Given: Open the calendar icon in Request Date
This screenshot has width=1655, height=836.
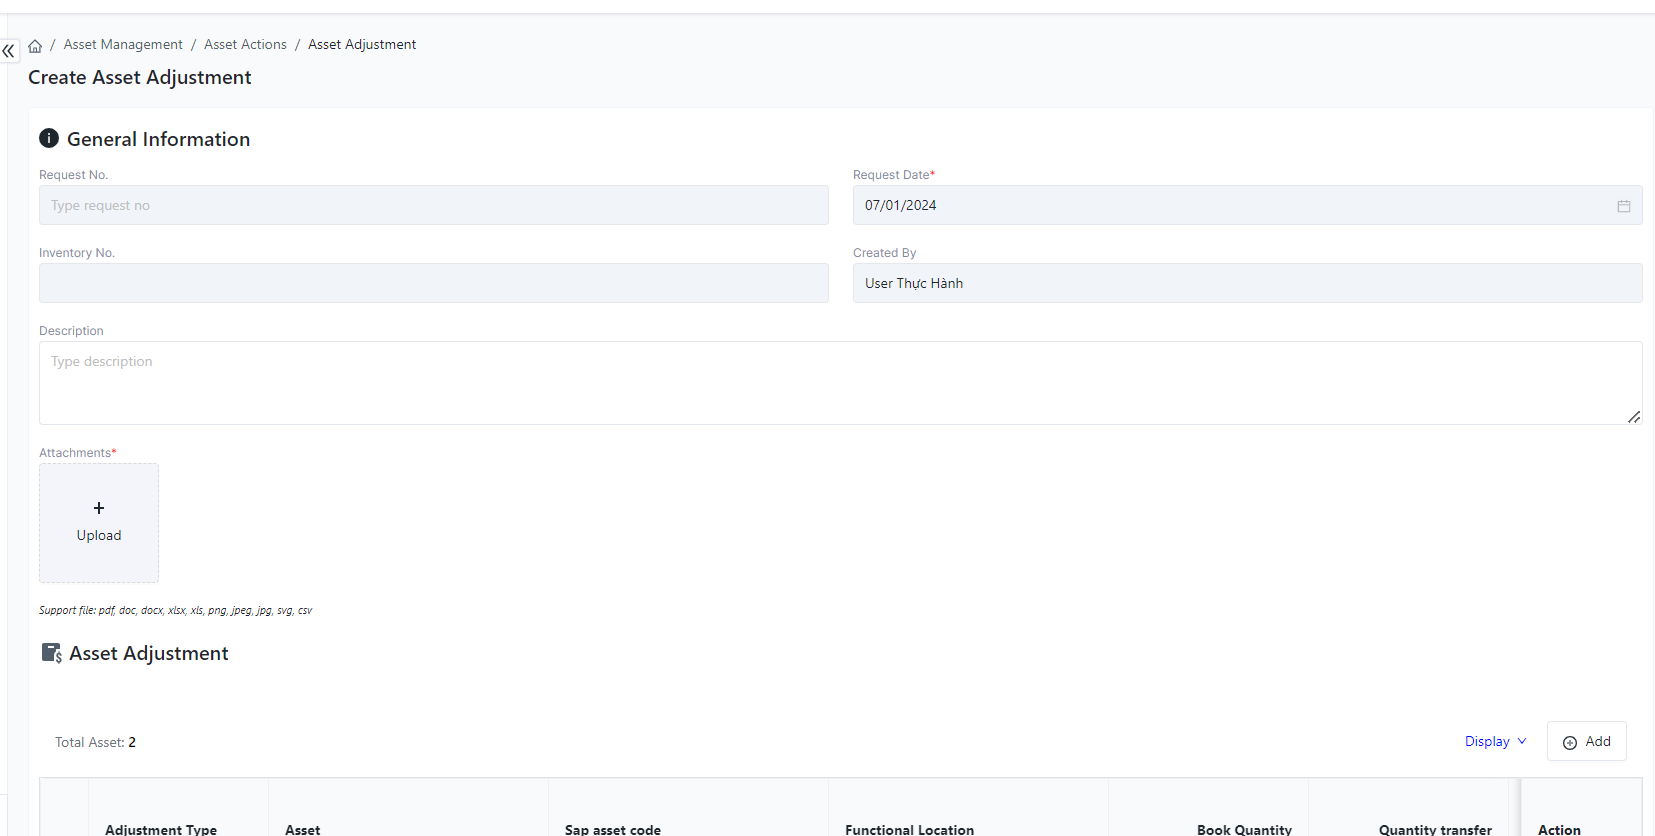Looking at the screenshot, I should pos(1623,206).
